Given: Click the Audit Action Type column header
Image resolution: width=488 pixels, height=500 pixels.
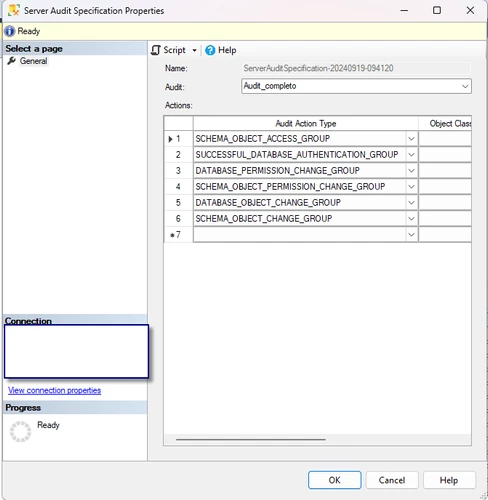Looking at the screenshot, I should 306,124.
